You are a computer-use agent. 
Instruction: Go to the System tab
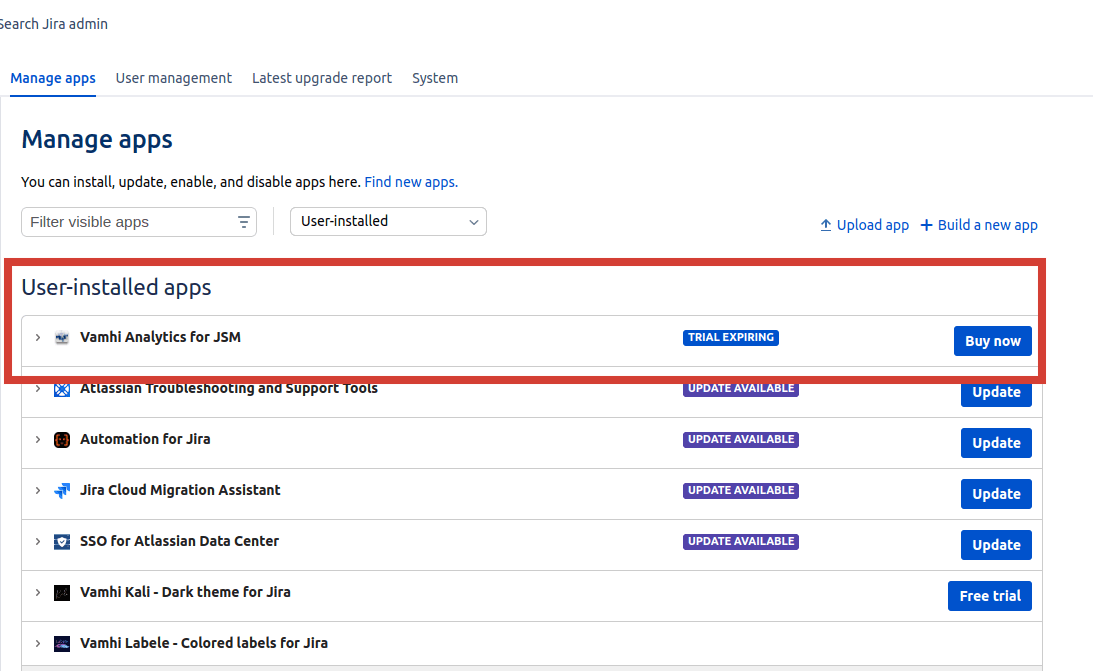pyautogui.click(x=435, y=78)
